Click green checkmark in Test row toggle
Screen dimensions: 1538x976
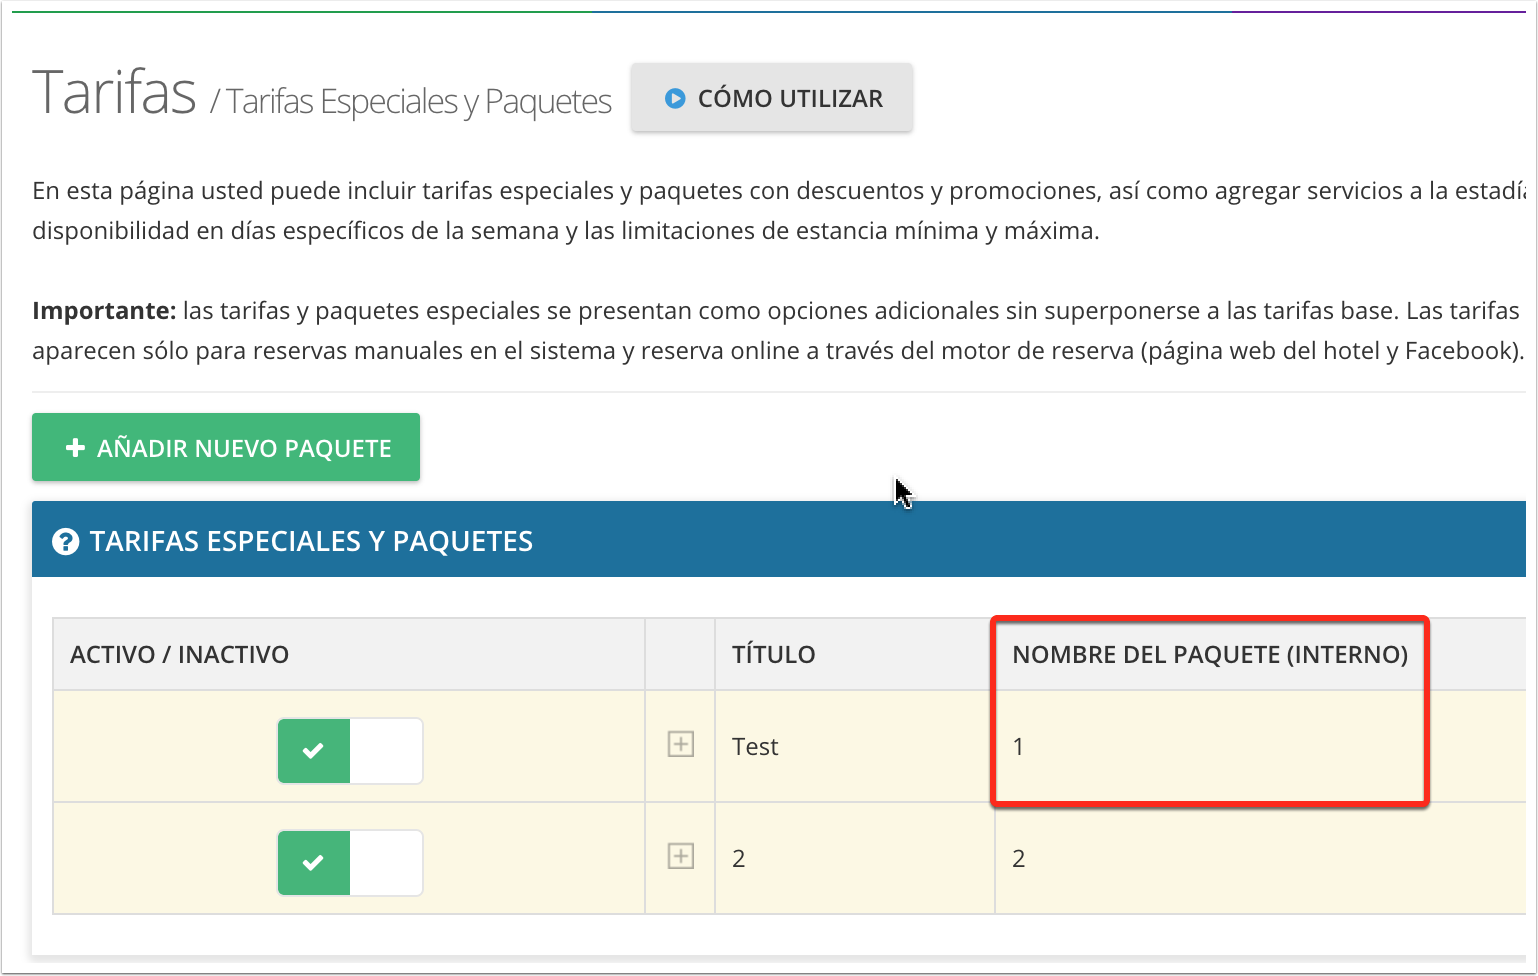313,750
